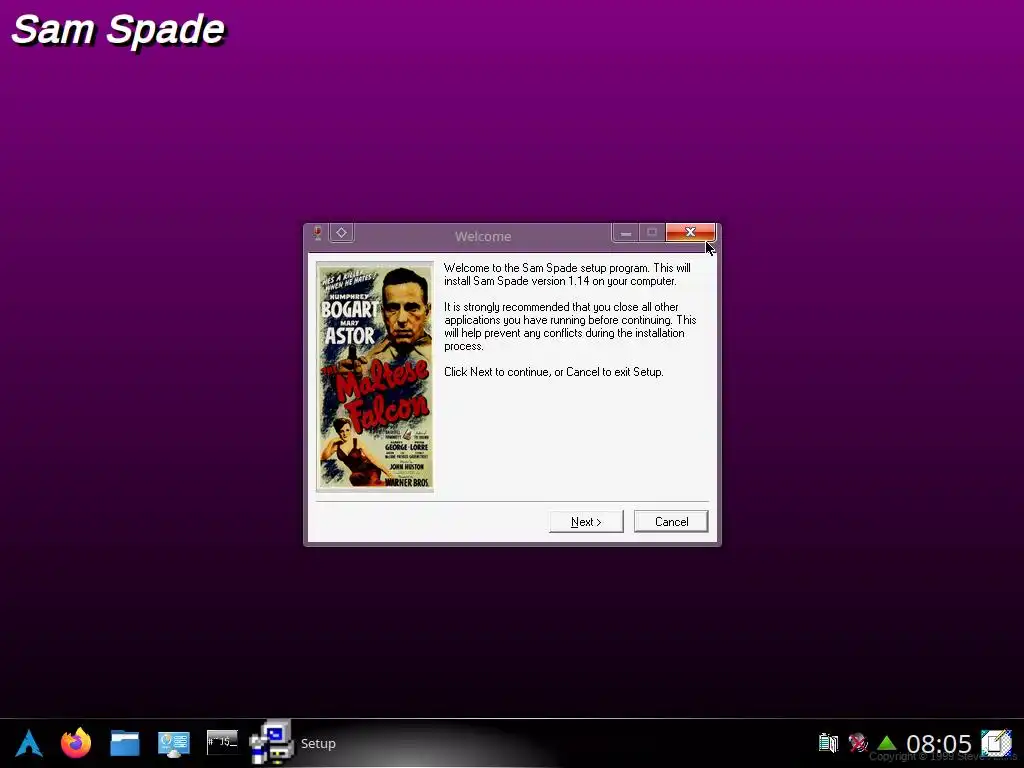
Task: Open the Arch Linux application launcher
Action: [x=29, y=743]
